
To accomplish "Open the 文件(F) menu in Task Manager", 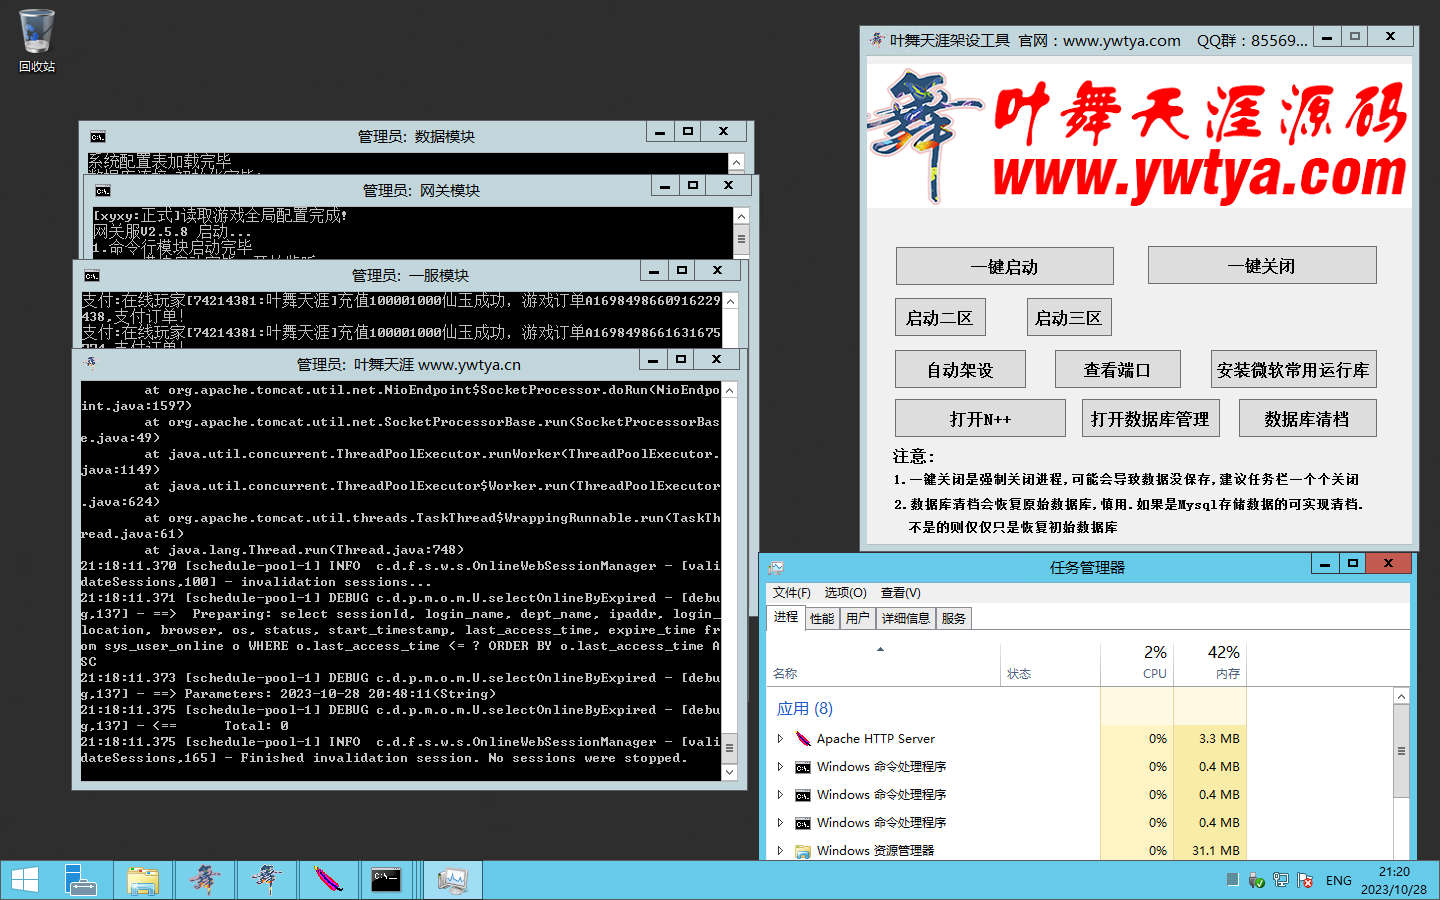I will tap(792, 593).
